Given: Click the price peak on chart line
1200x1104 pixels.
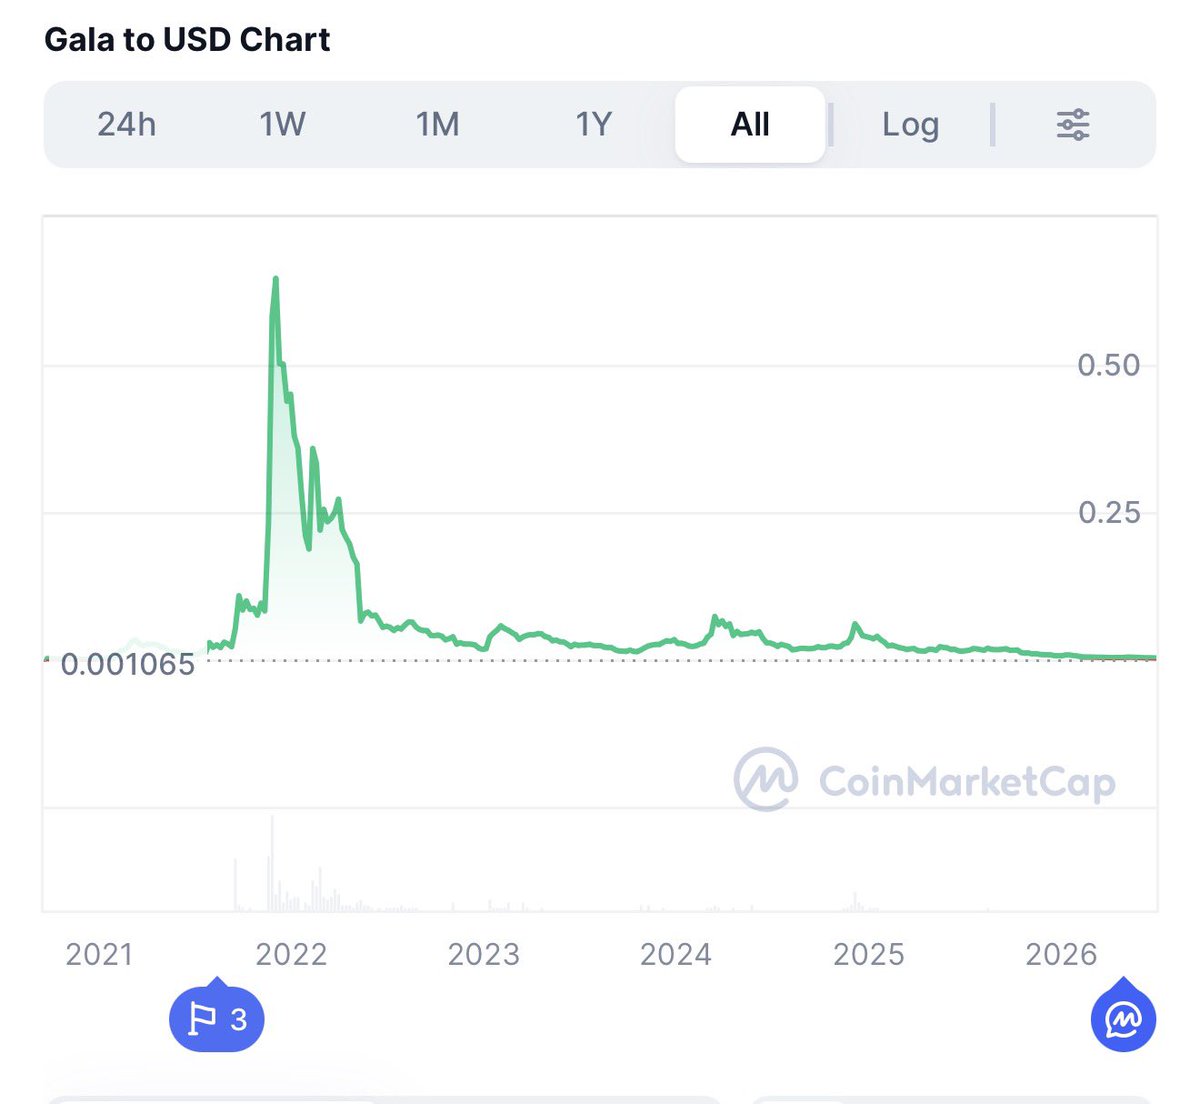Looking at the screenshot, I should (x=275, y=280).
